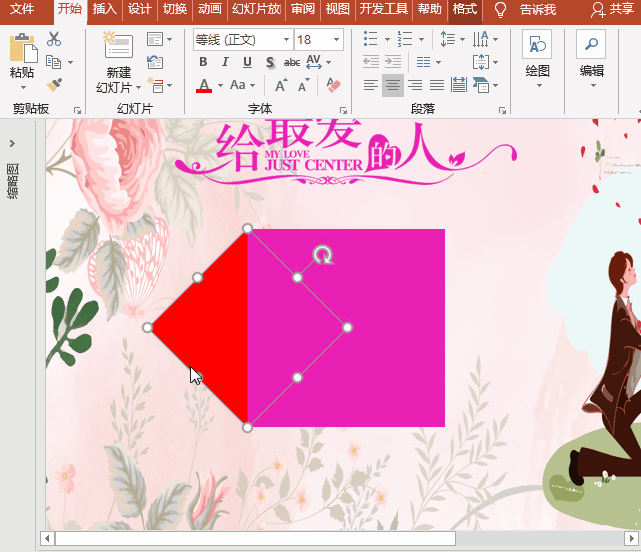Image resolution: width=641 pixels, height=552 pixels.
Task: Switch to the 切换 Transitions tab
Action: 175,9
